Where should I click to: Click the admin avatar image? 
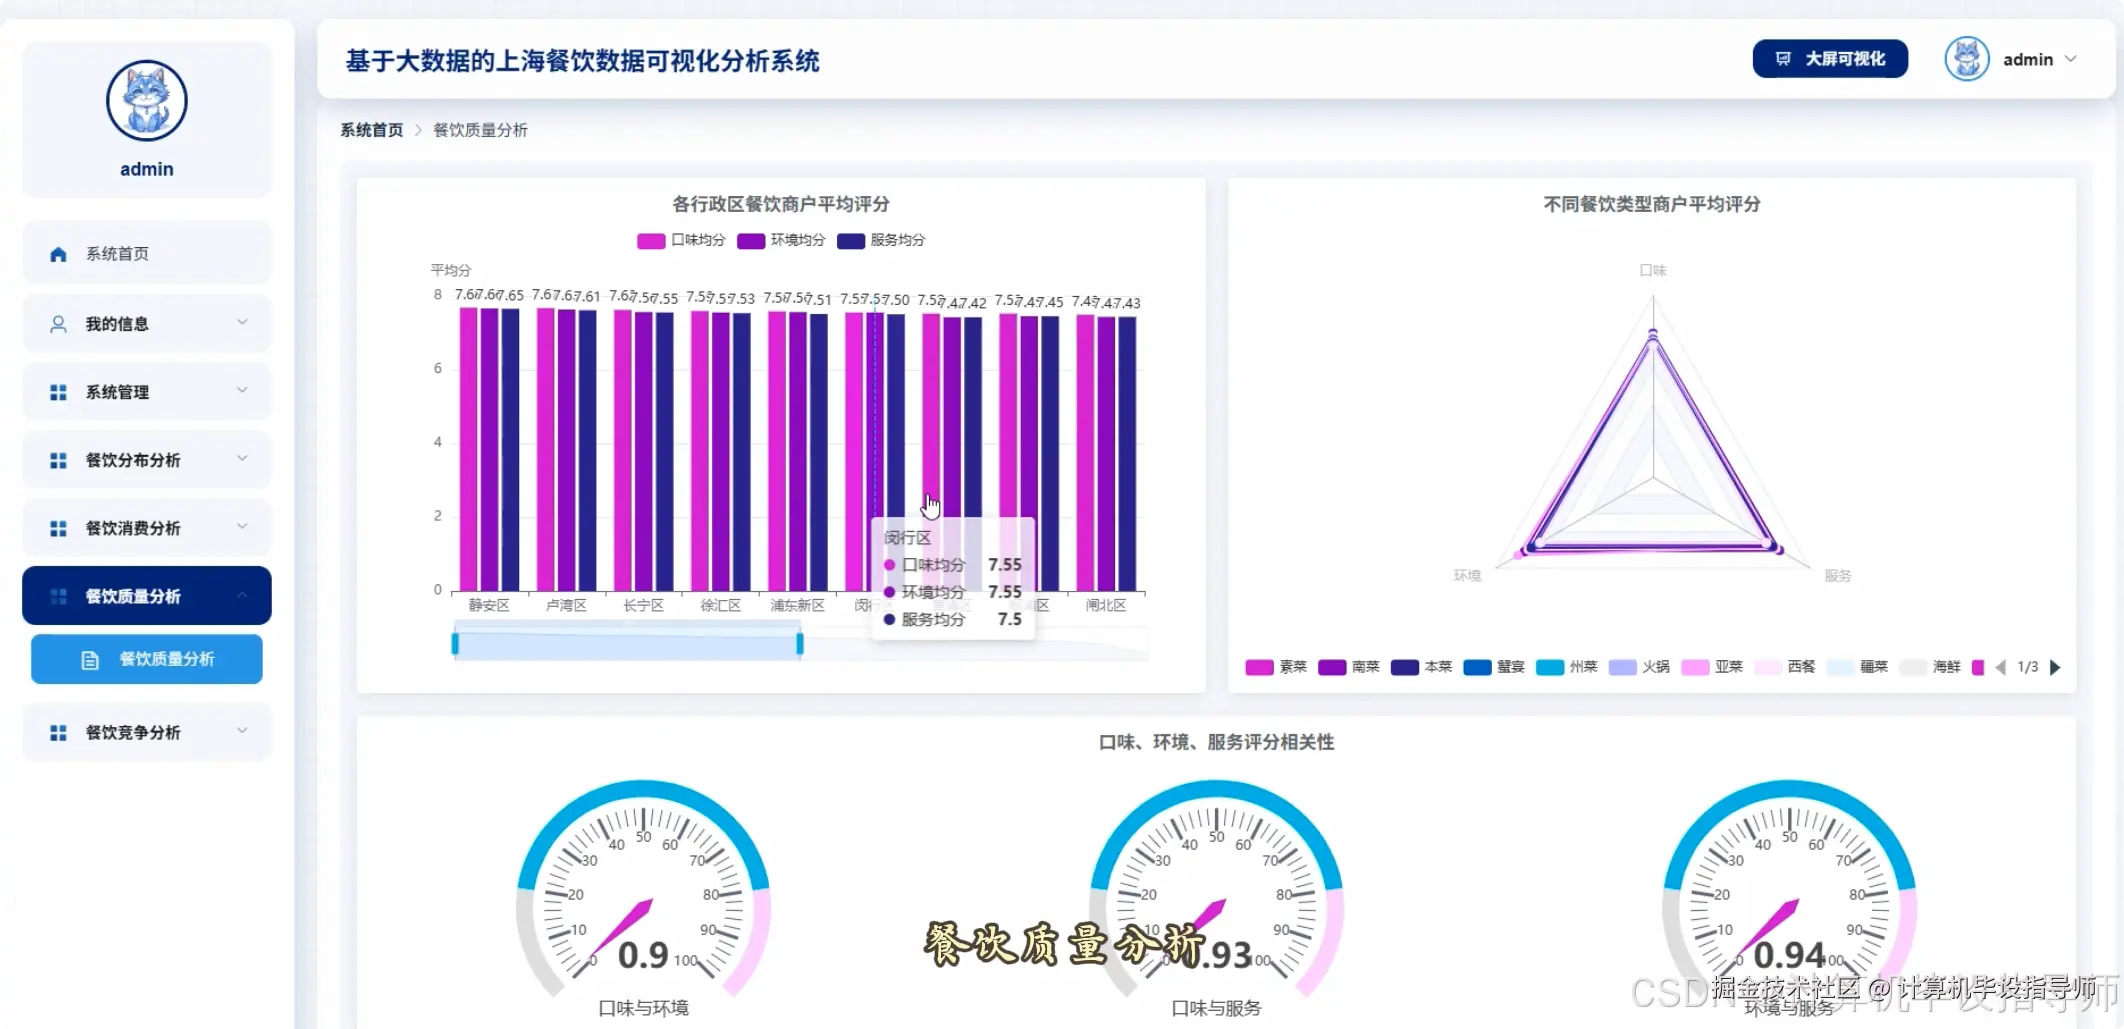click(x=1966, y=58)
